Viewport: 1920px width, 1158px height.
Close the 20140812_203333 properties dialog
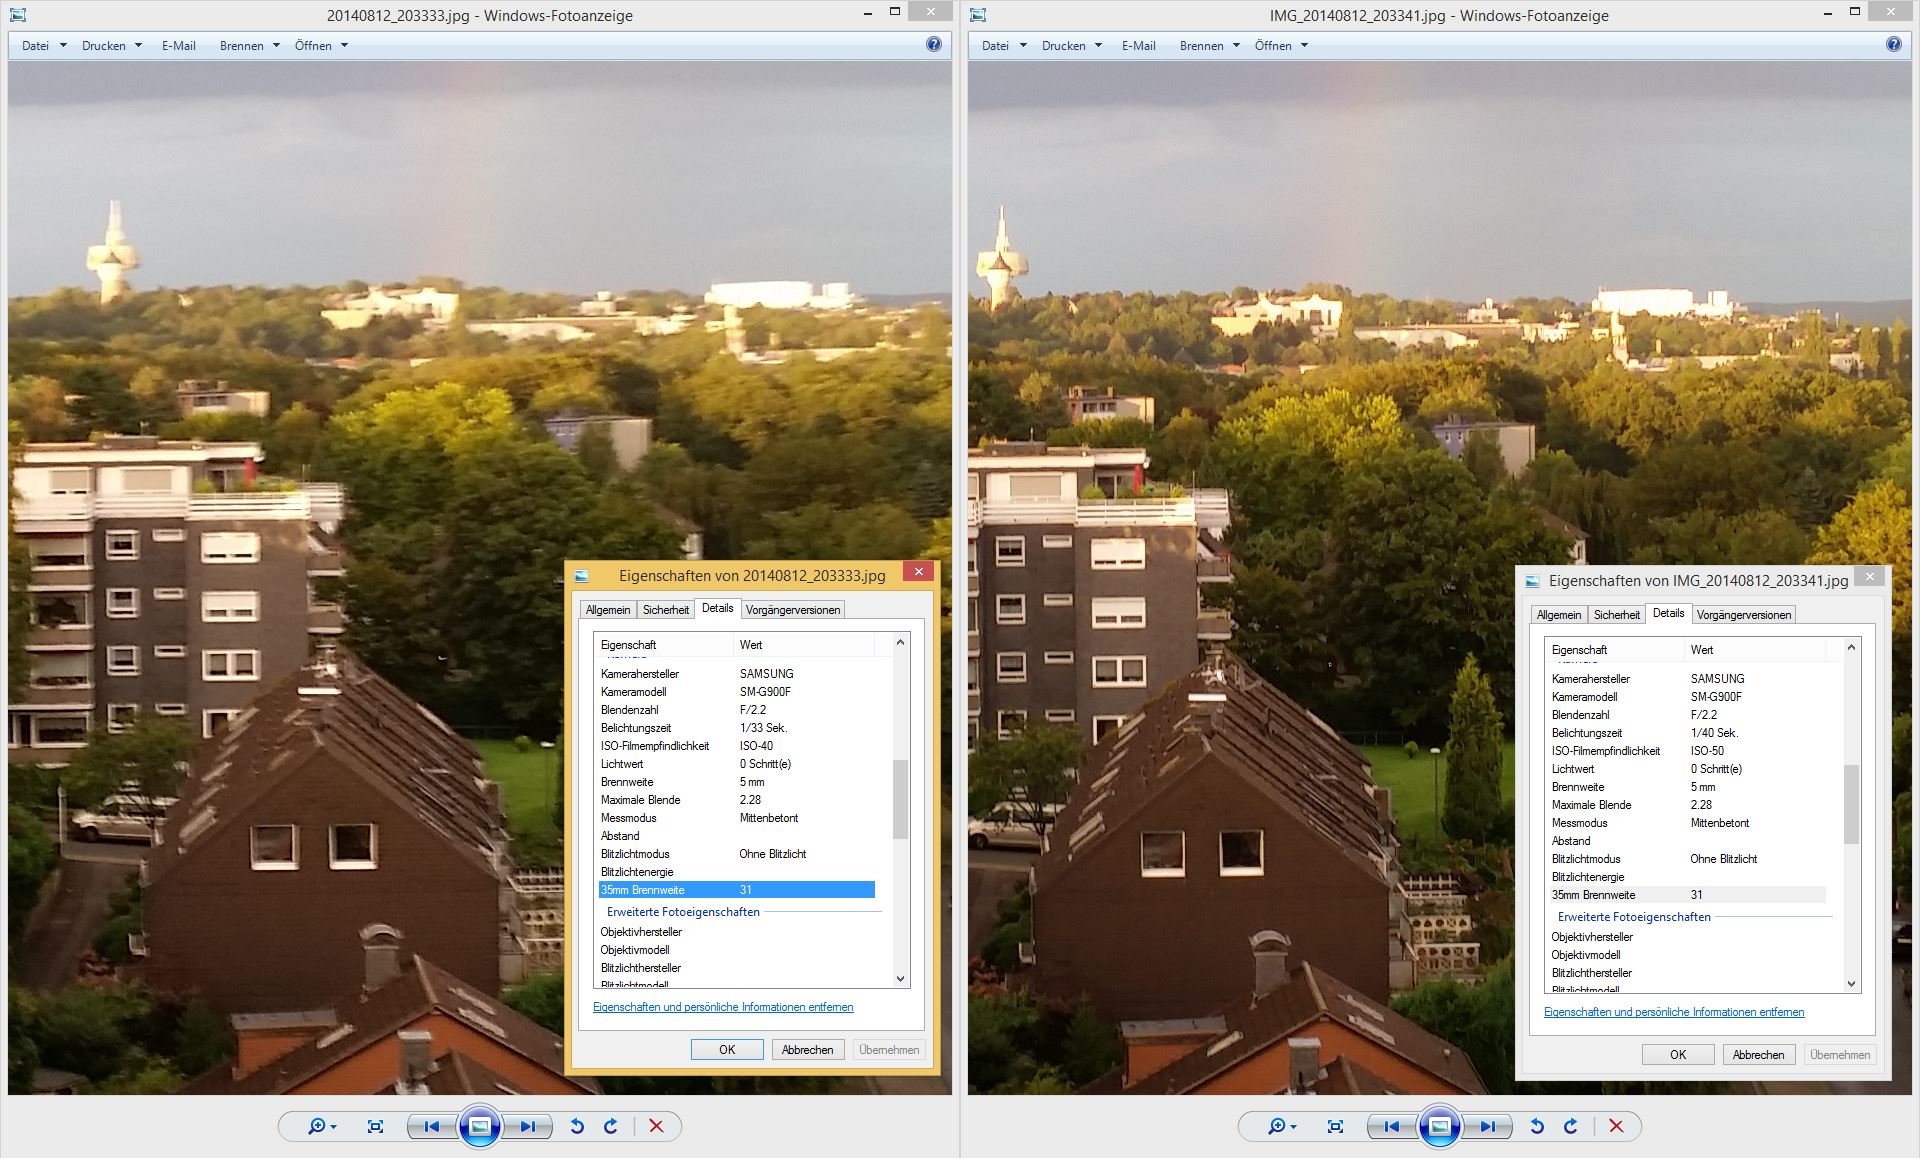pyautogui.click(x=918, y=571)
